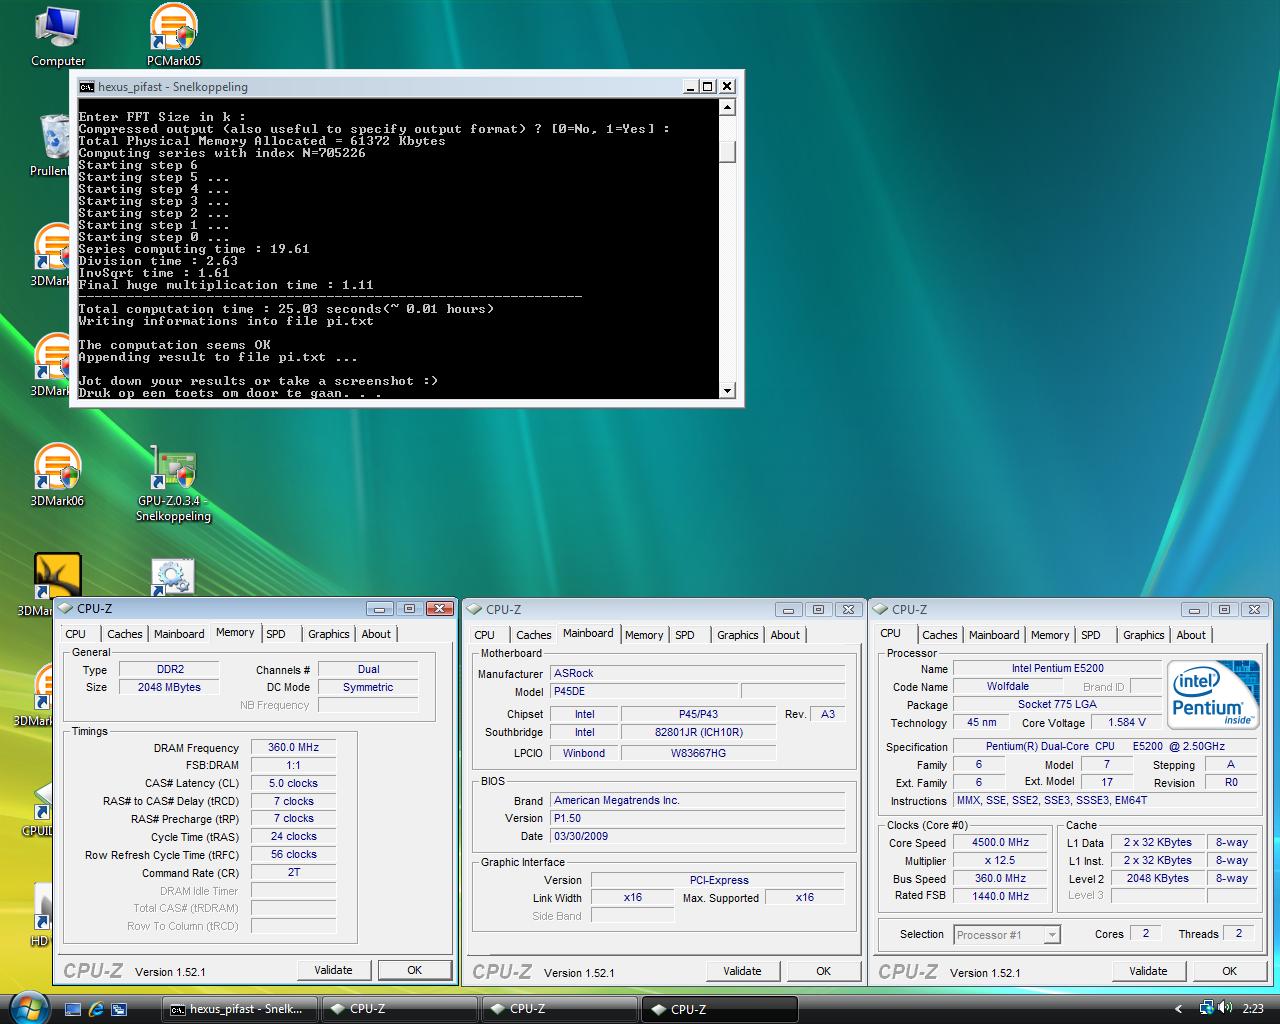
Task: Click the console scrollbar up arrow
Action: point(727,107)
